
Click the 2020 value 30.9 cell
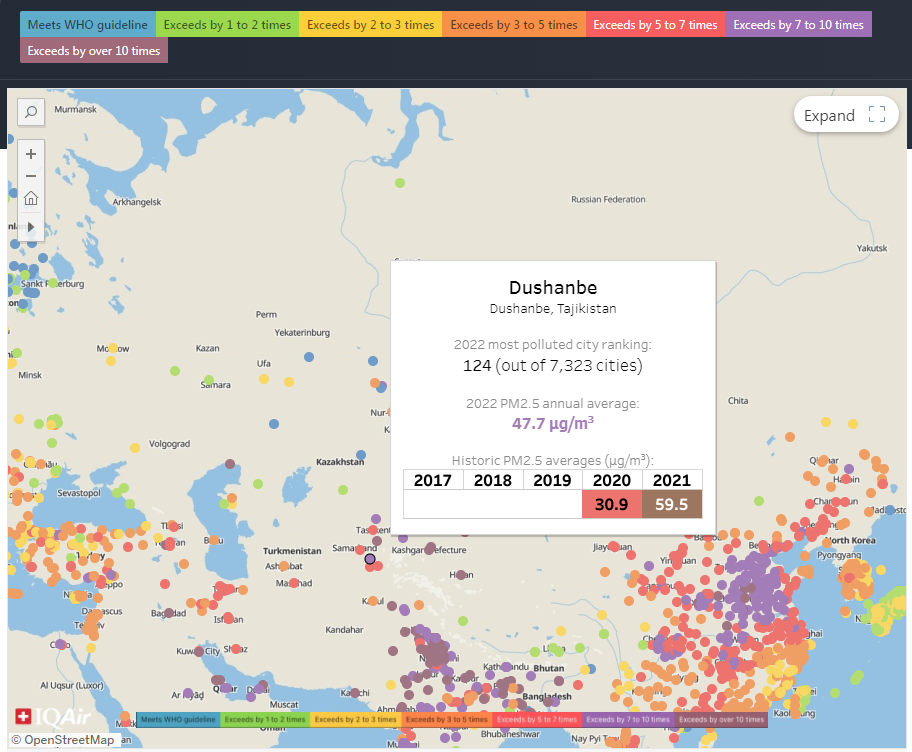coord(612,504)
